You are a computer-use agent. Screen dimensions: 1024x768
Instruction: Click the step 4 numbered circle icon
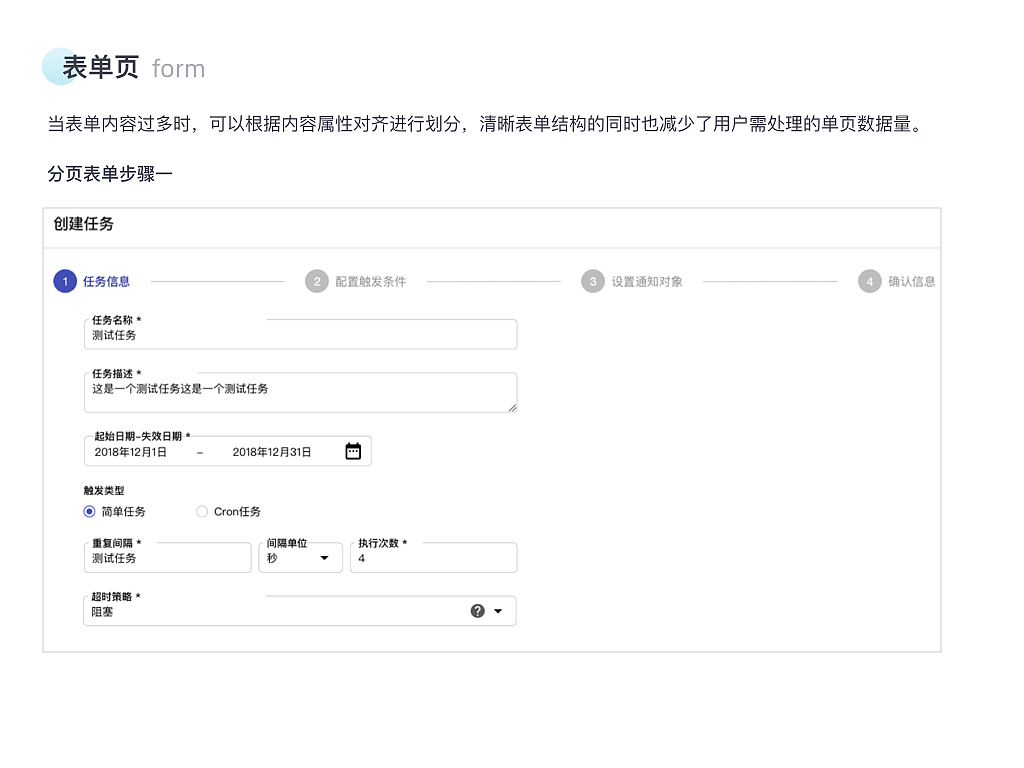click(869, 281)
